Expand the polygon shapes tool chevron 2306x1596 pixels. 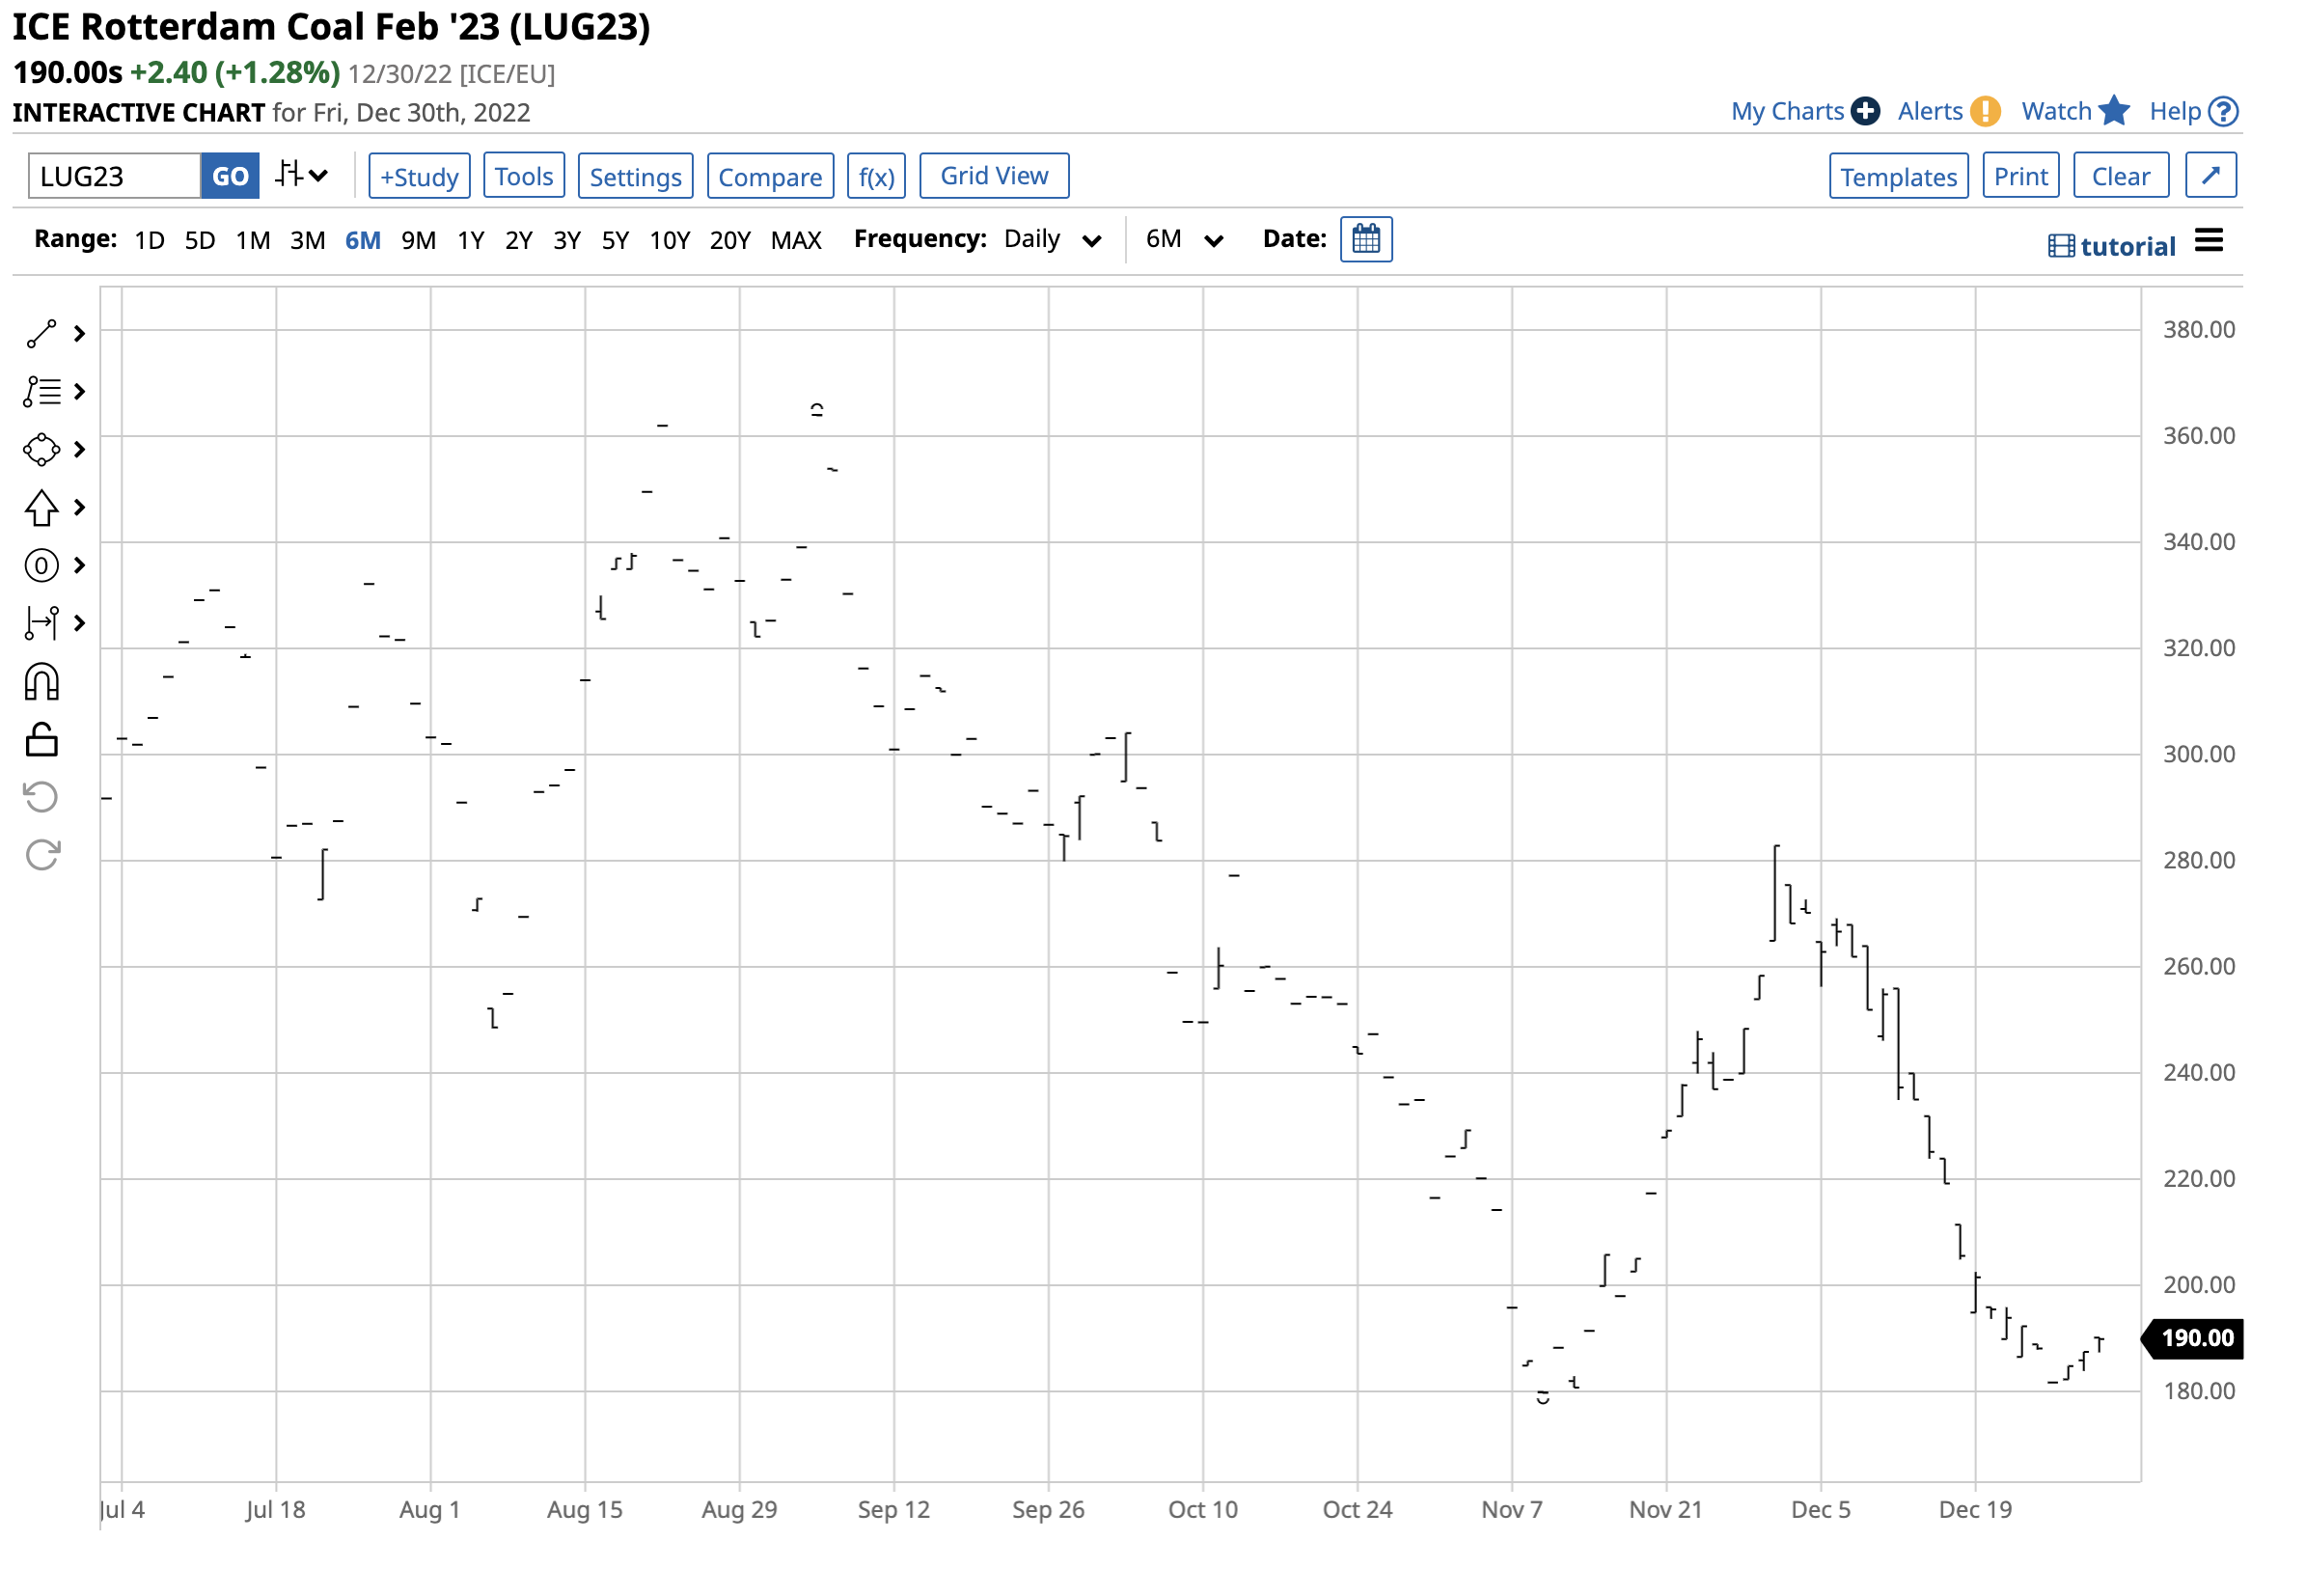(x=80, y=450)
